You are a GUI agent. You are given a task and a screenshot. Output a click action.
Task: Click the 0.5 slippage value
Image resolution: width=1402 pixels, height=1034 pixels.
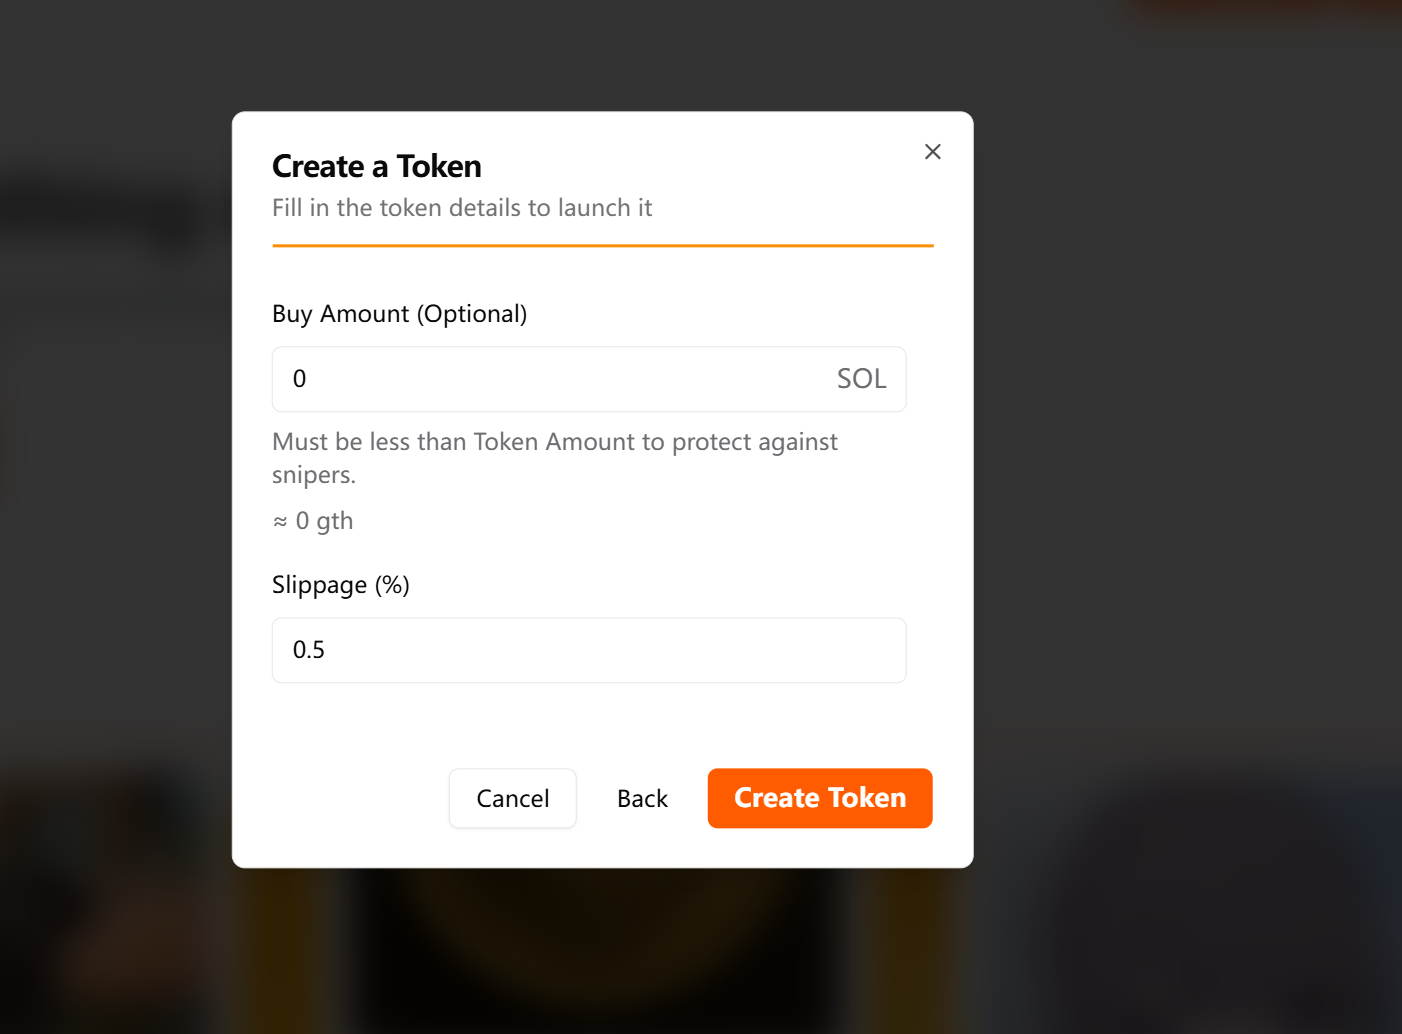[307, 650]
